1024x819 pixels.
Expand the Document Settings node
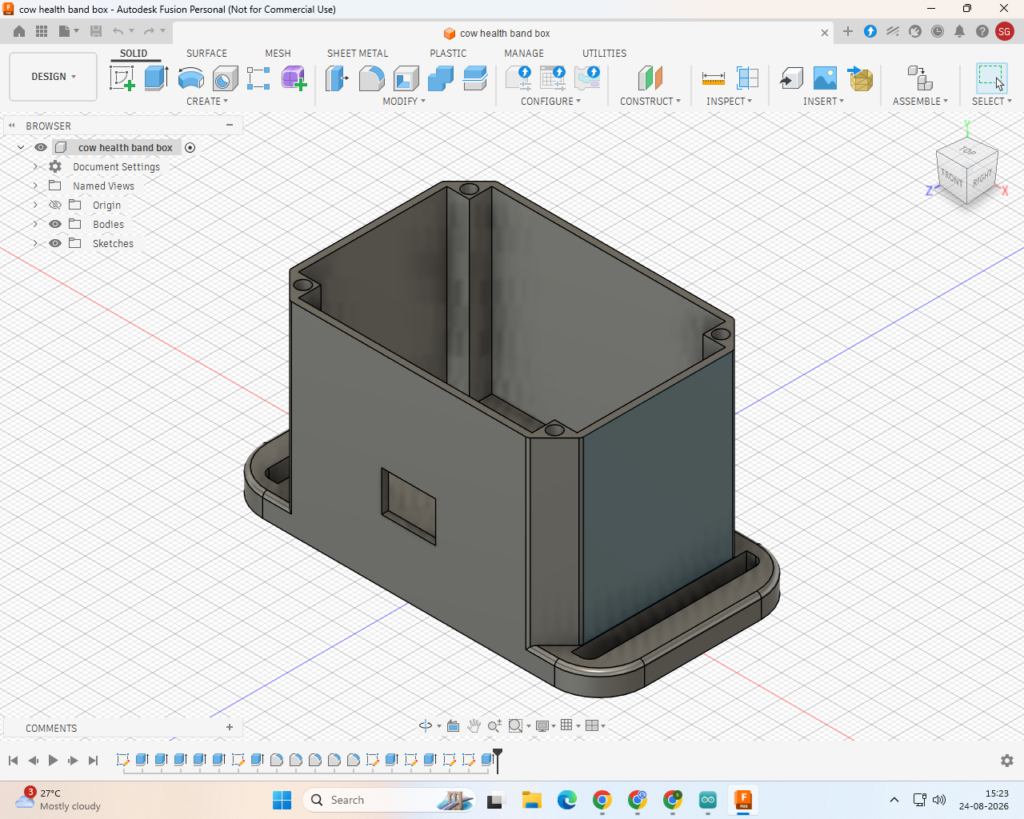point(35,167)
